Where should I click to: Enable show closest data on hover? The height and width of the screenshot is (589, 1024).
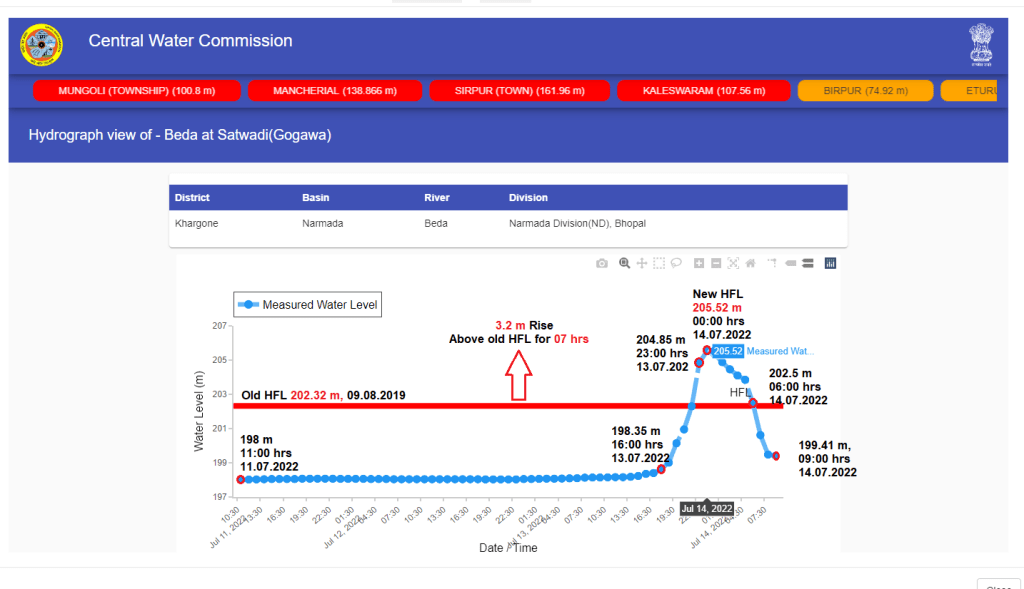[790, 263]
